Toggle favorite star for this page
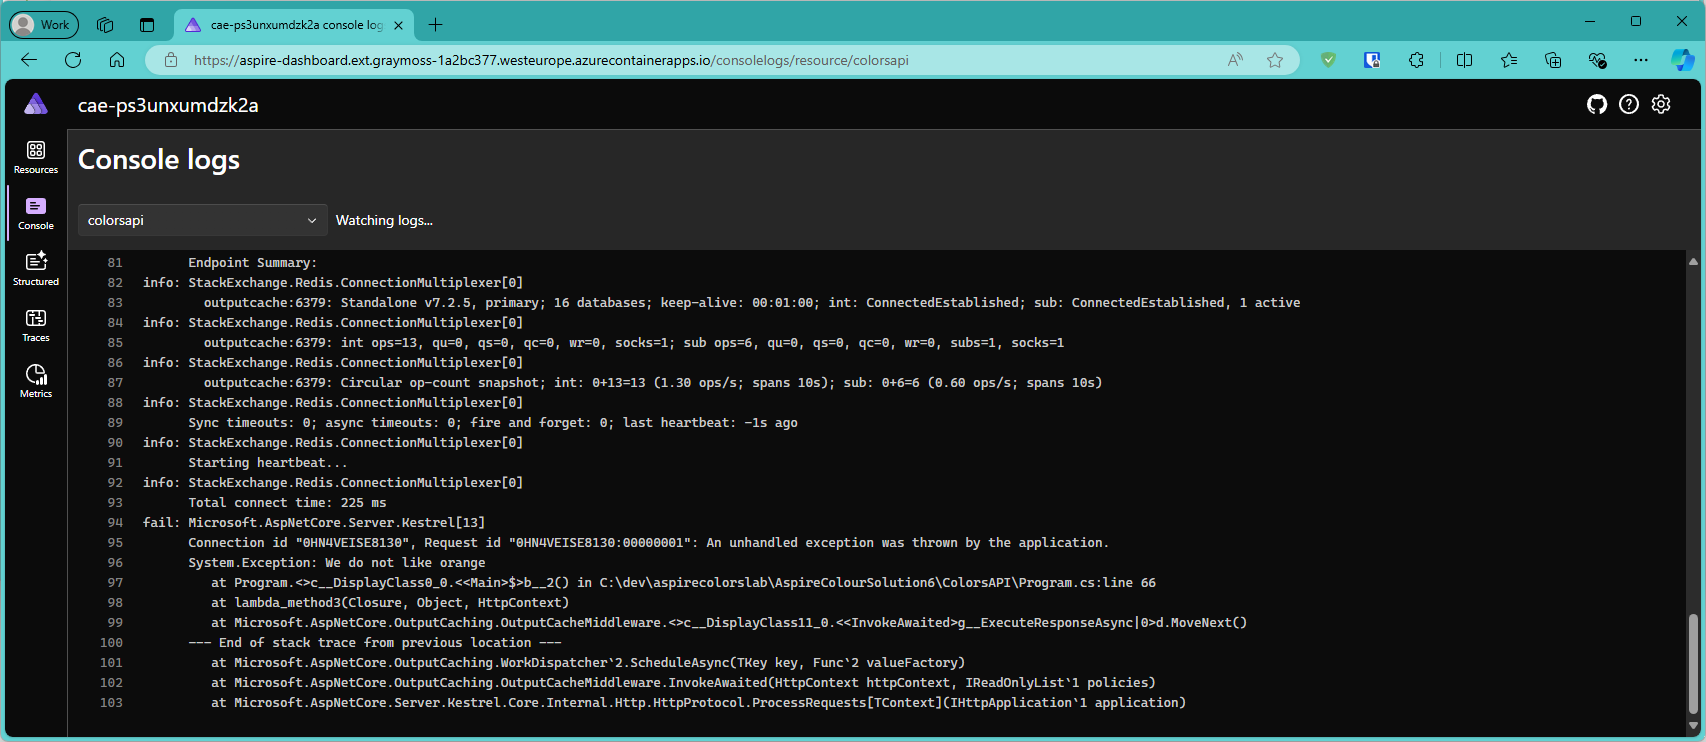 [x=1275, y=60]
